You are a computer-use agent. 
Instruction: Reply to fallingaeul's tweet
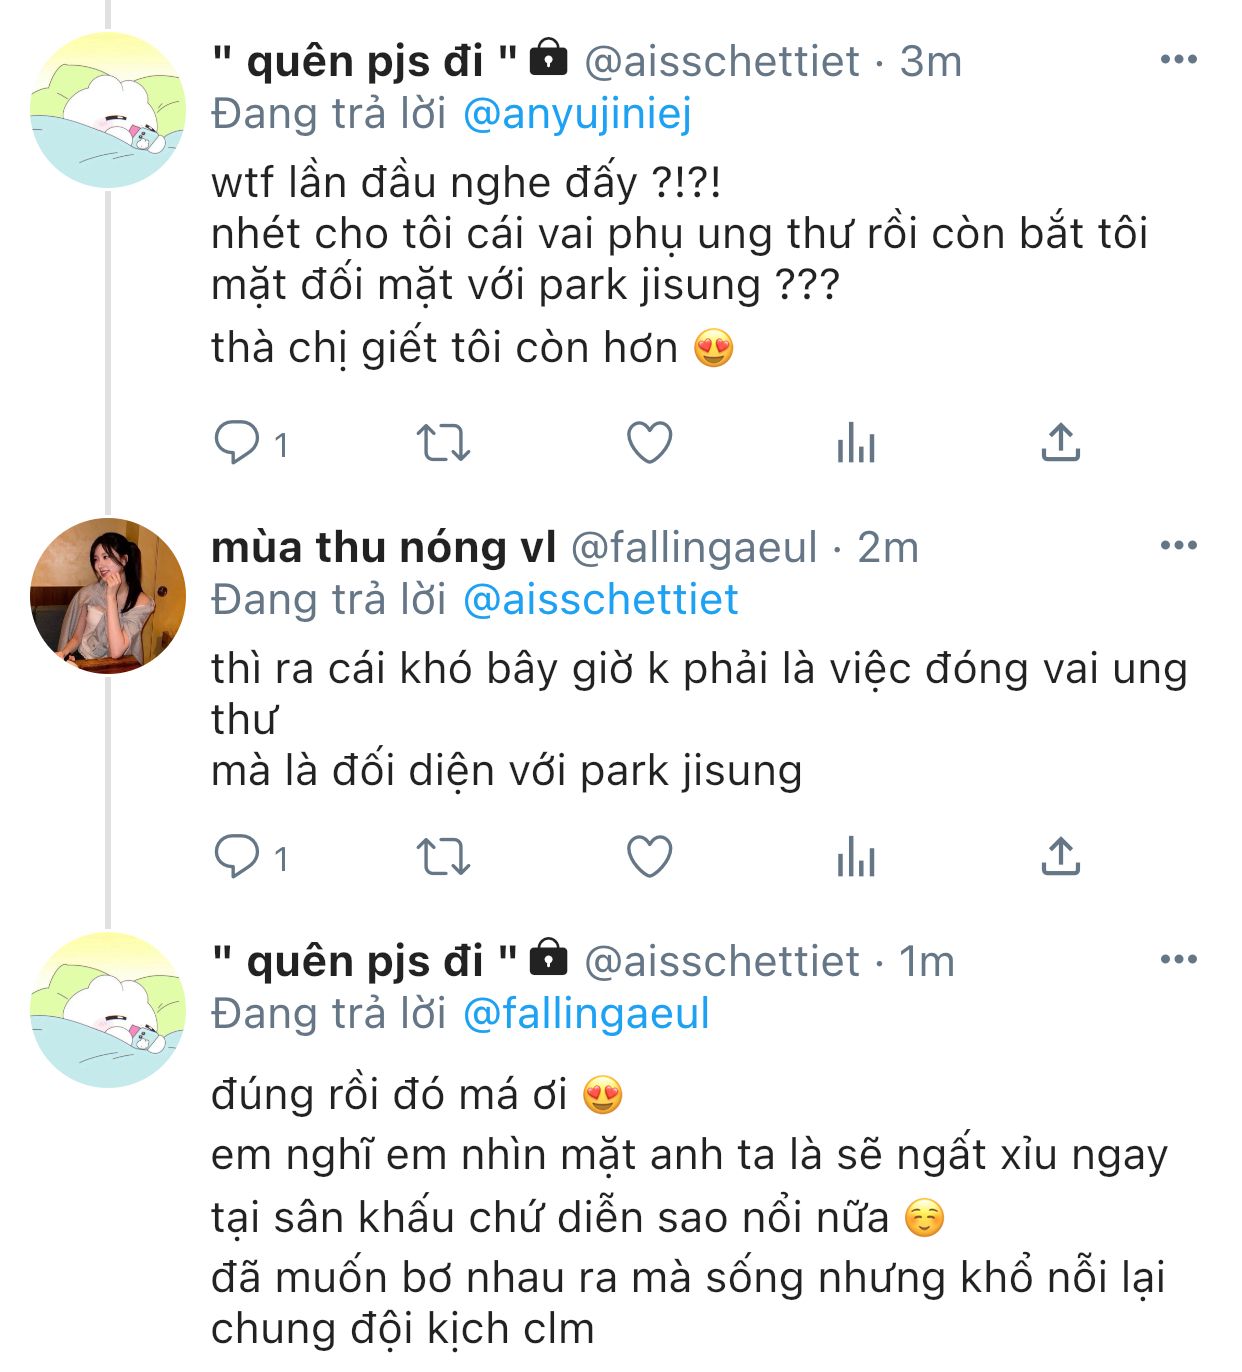point(237,857)
